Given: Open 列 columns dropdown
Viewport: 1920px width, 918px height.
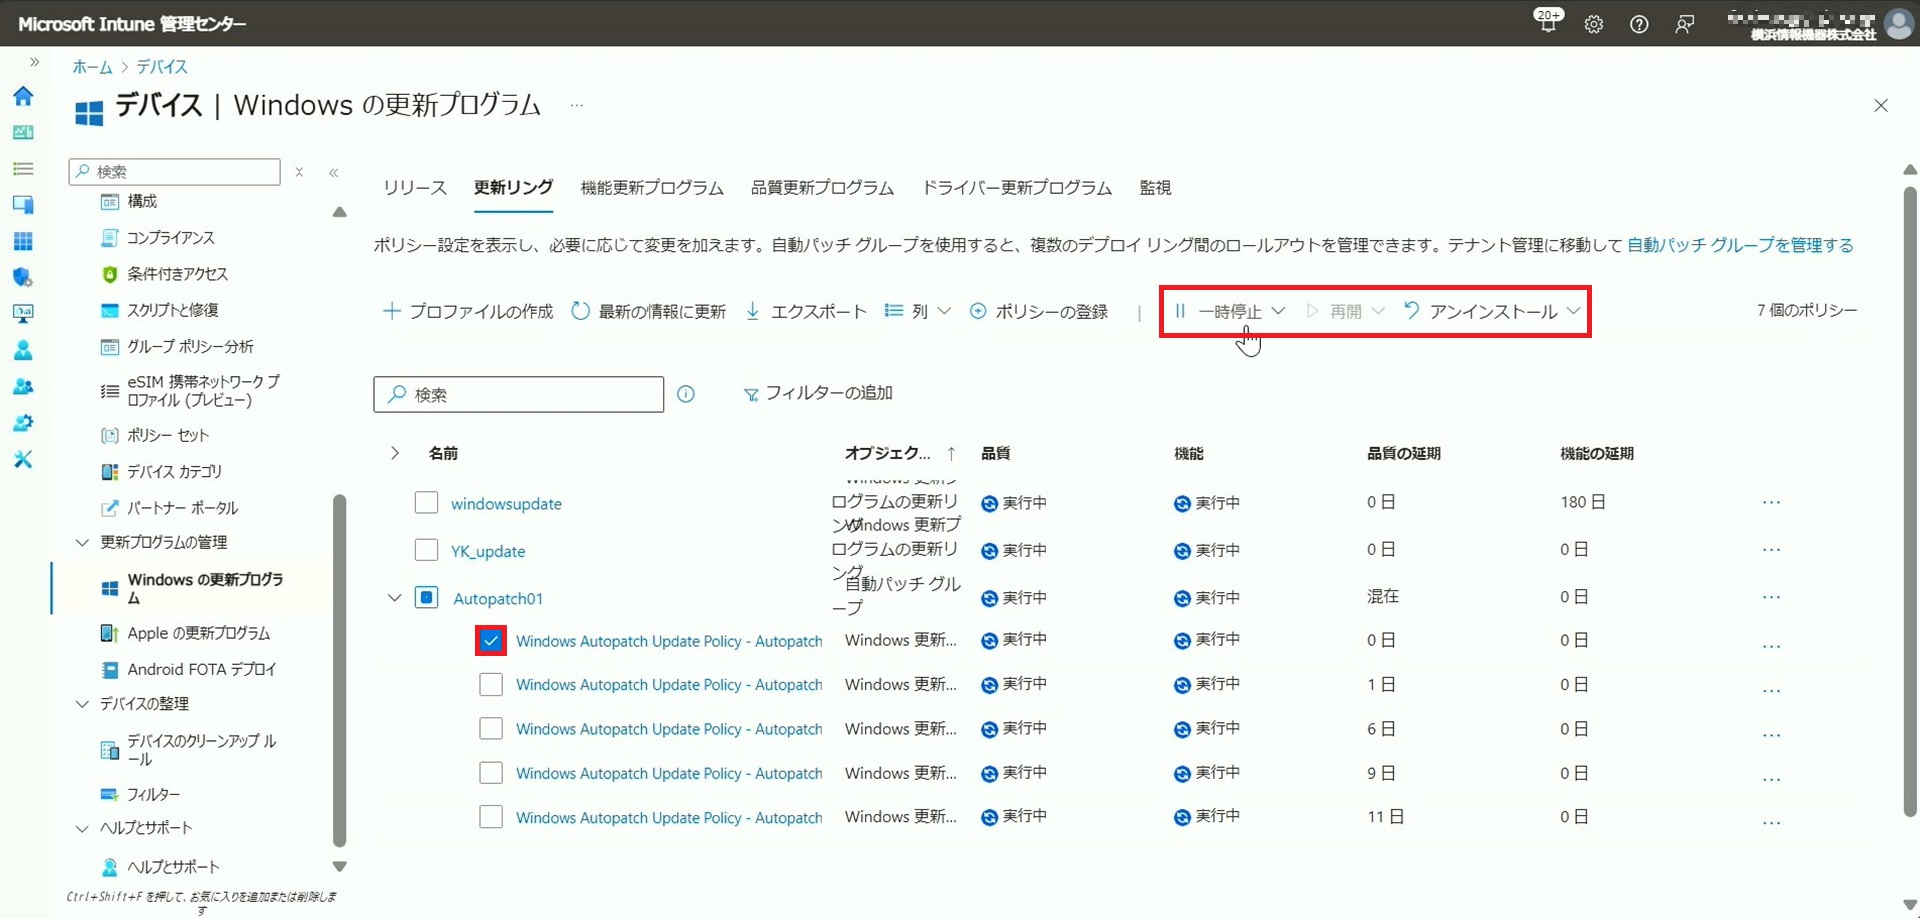Looking at the screenshot, I should tap(918, 311).
